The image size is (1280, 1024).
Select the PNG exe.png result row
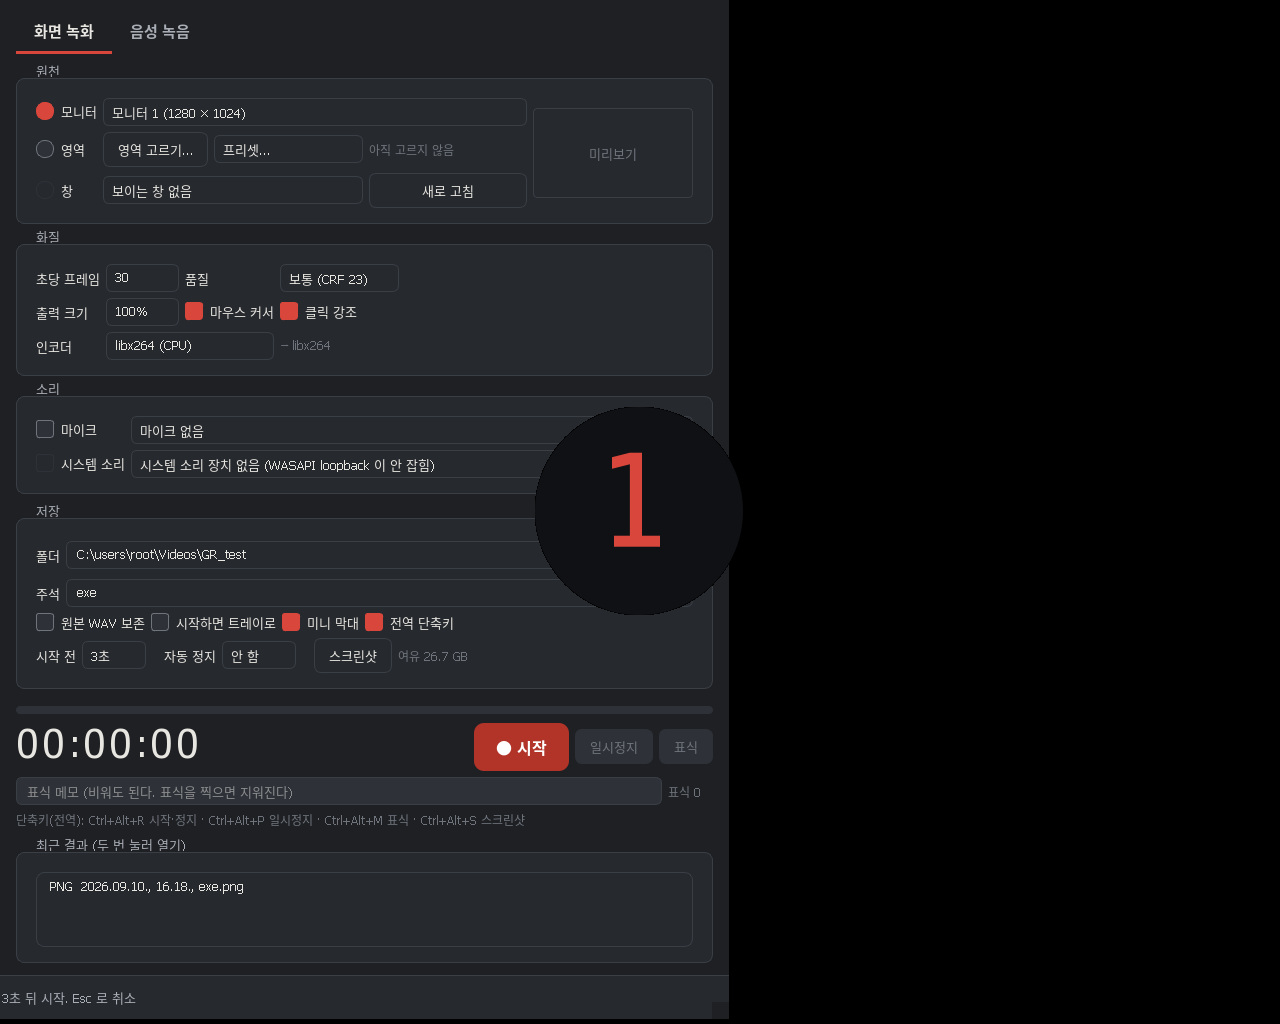(364, 887)
